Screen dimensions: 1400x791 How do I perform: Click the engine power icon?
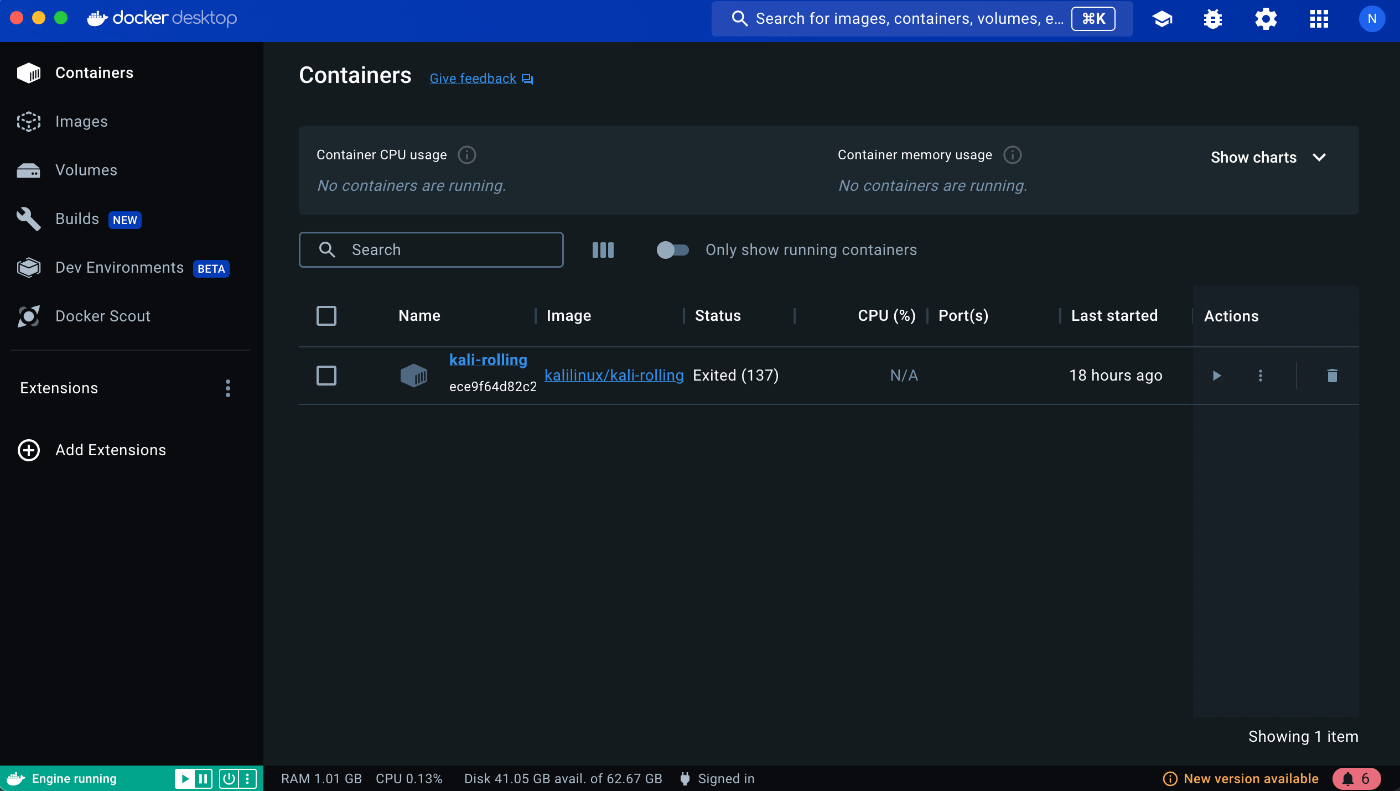(x=229, y=779)
